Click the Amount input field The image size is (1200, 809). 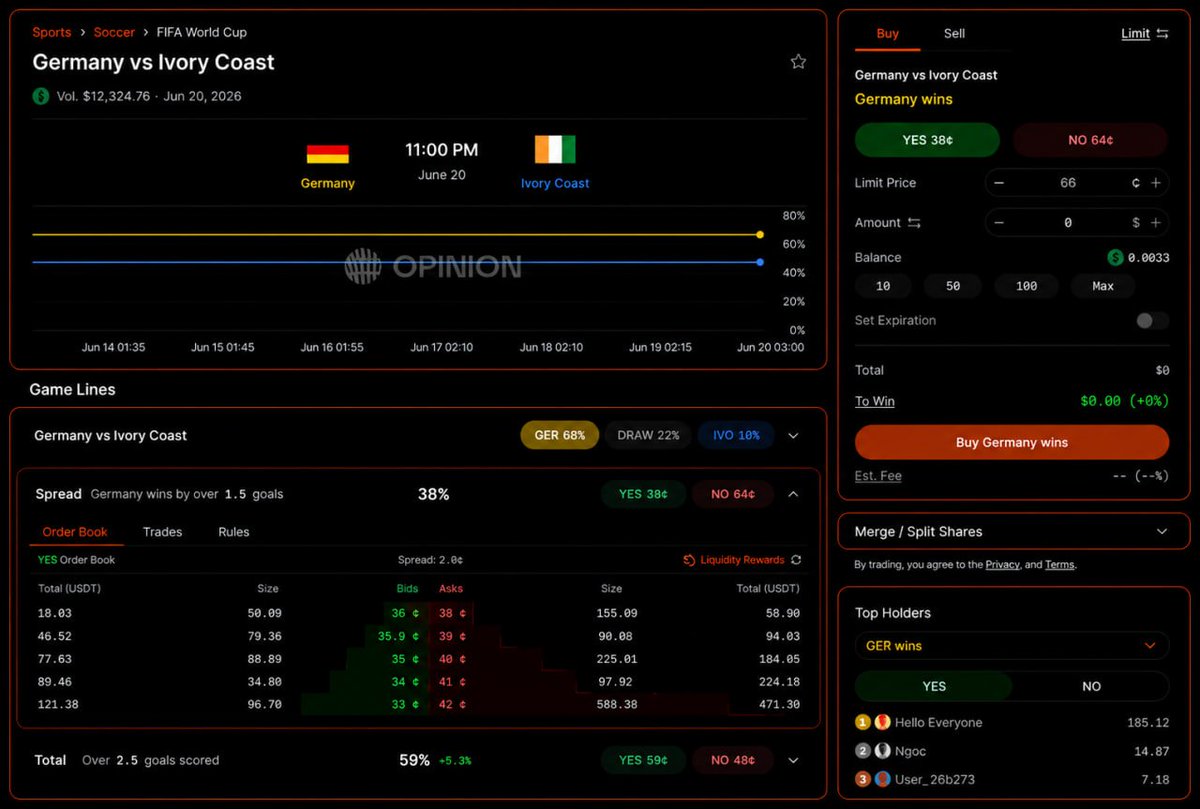click(x=1077, y=223)
